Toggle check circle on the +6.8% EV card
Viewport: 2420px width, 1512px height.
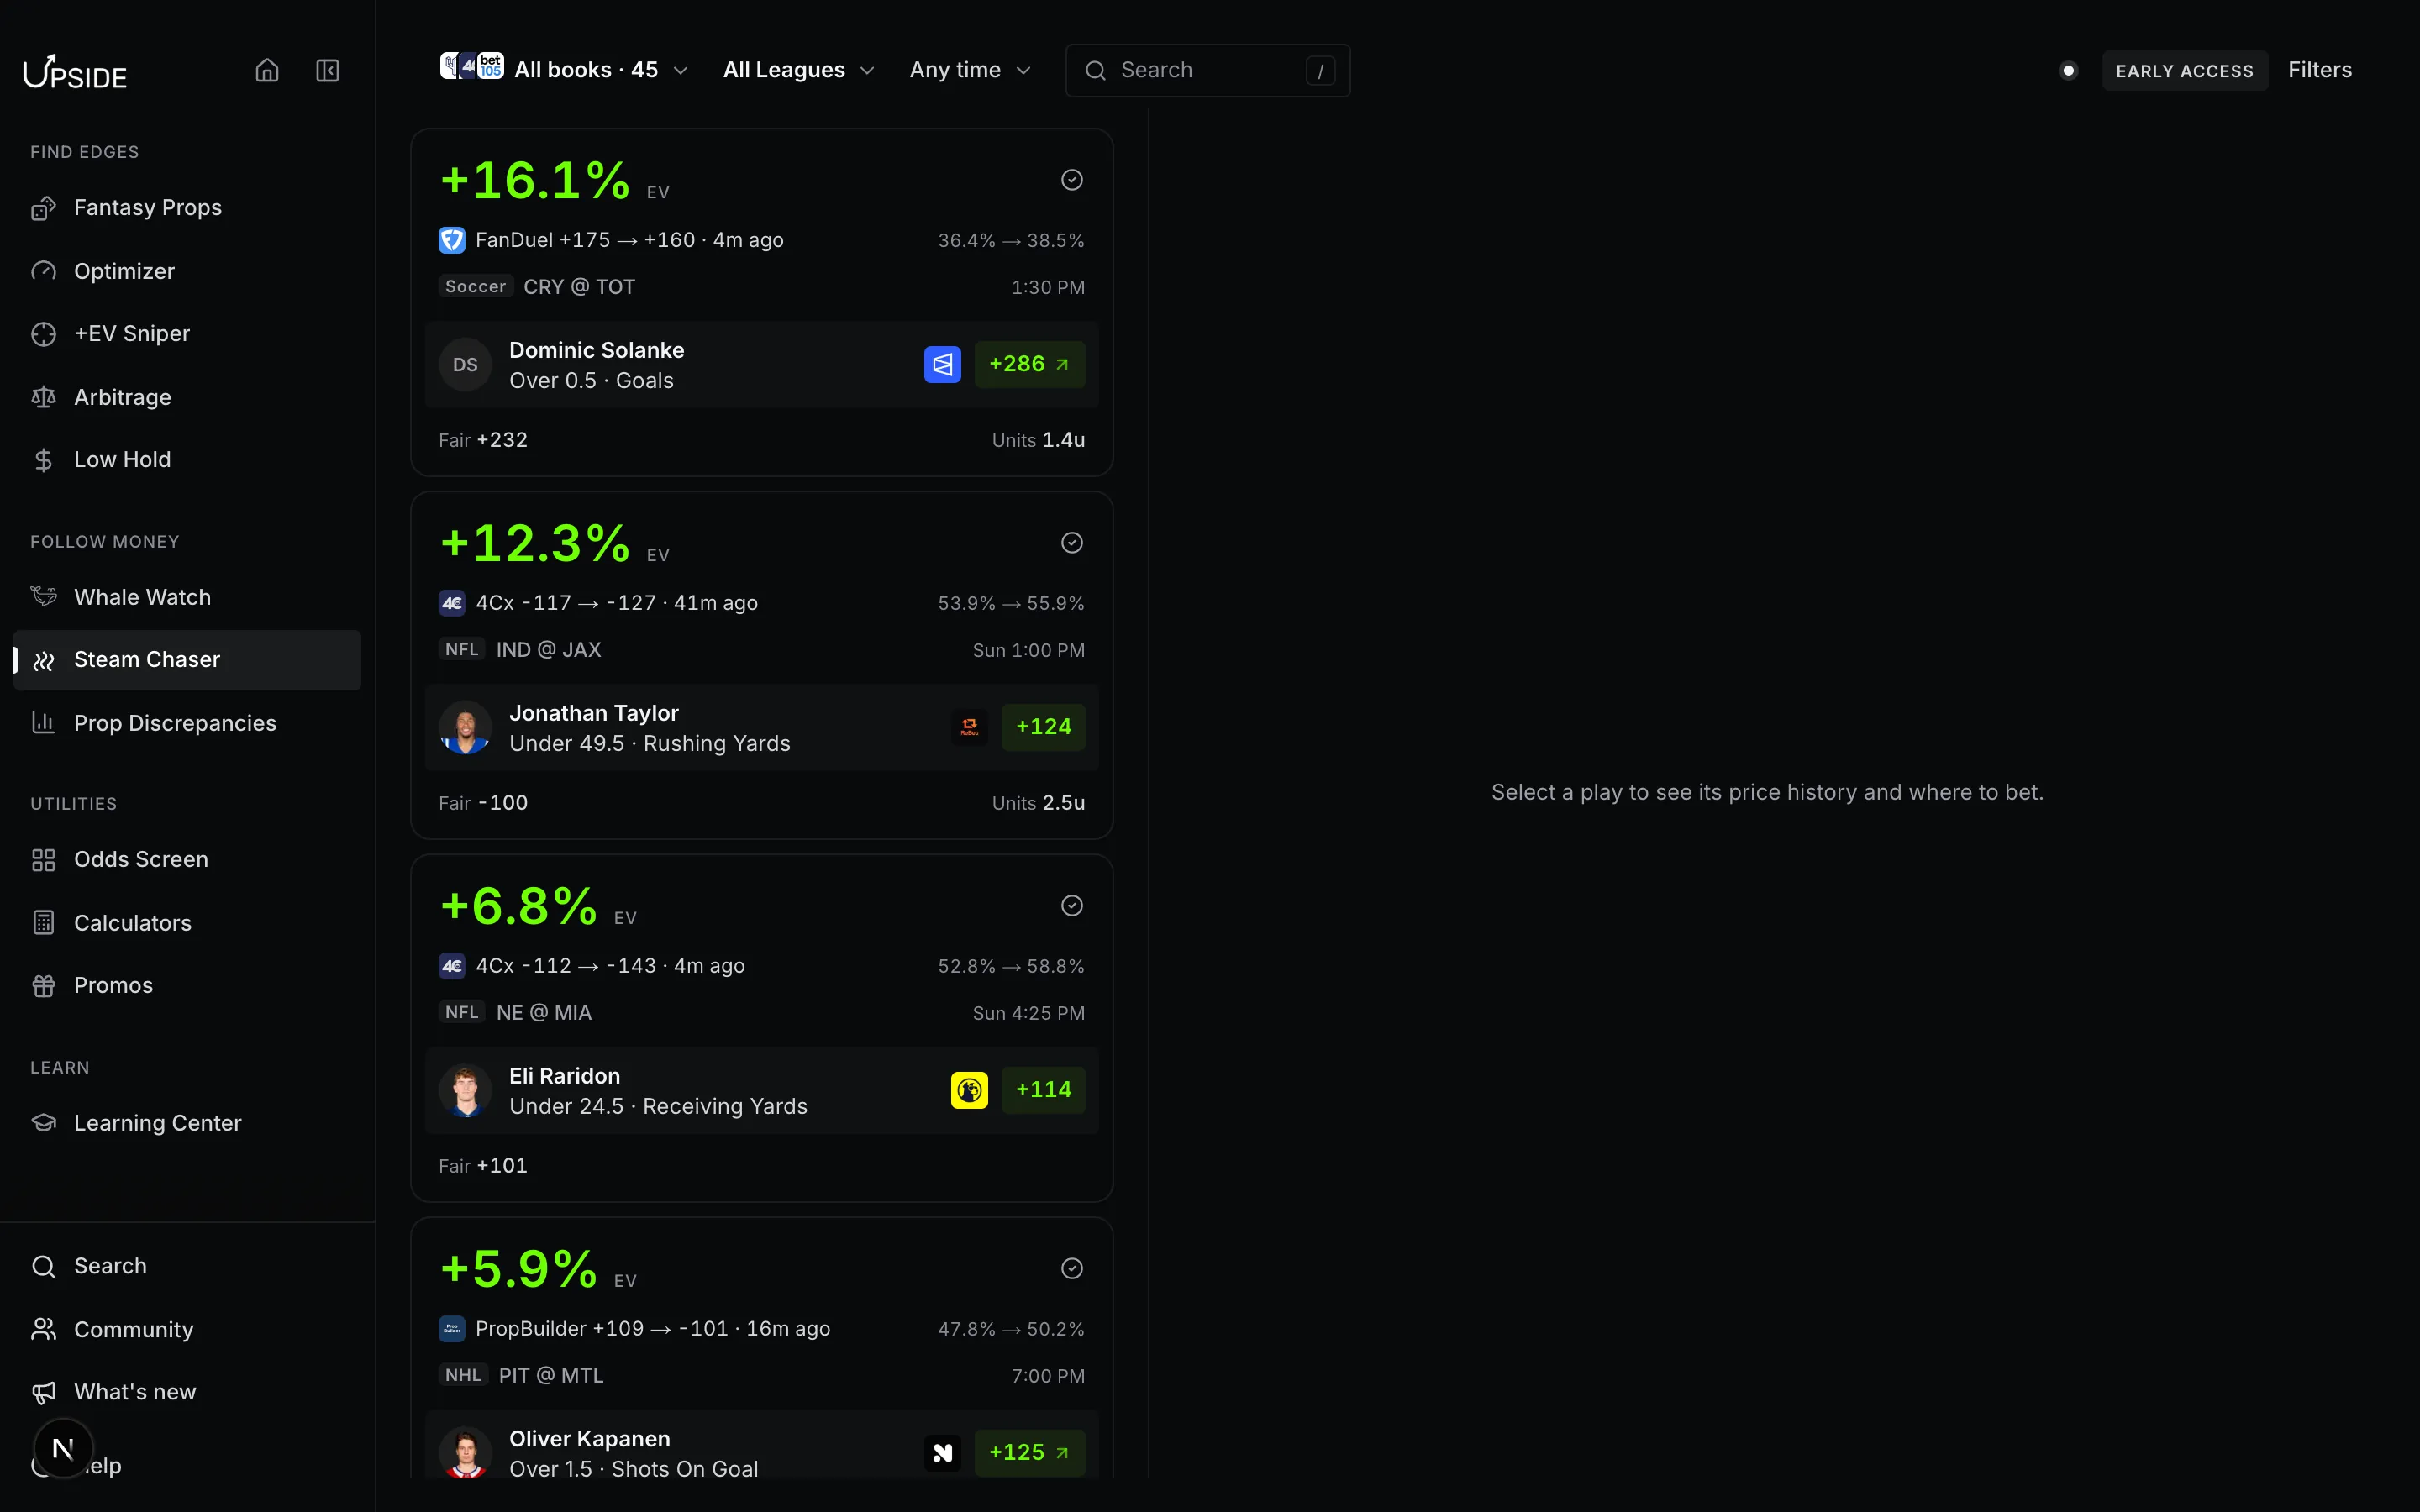[x=1072, y=906]
